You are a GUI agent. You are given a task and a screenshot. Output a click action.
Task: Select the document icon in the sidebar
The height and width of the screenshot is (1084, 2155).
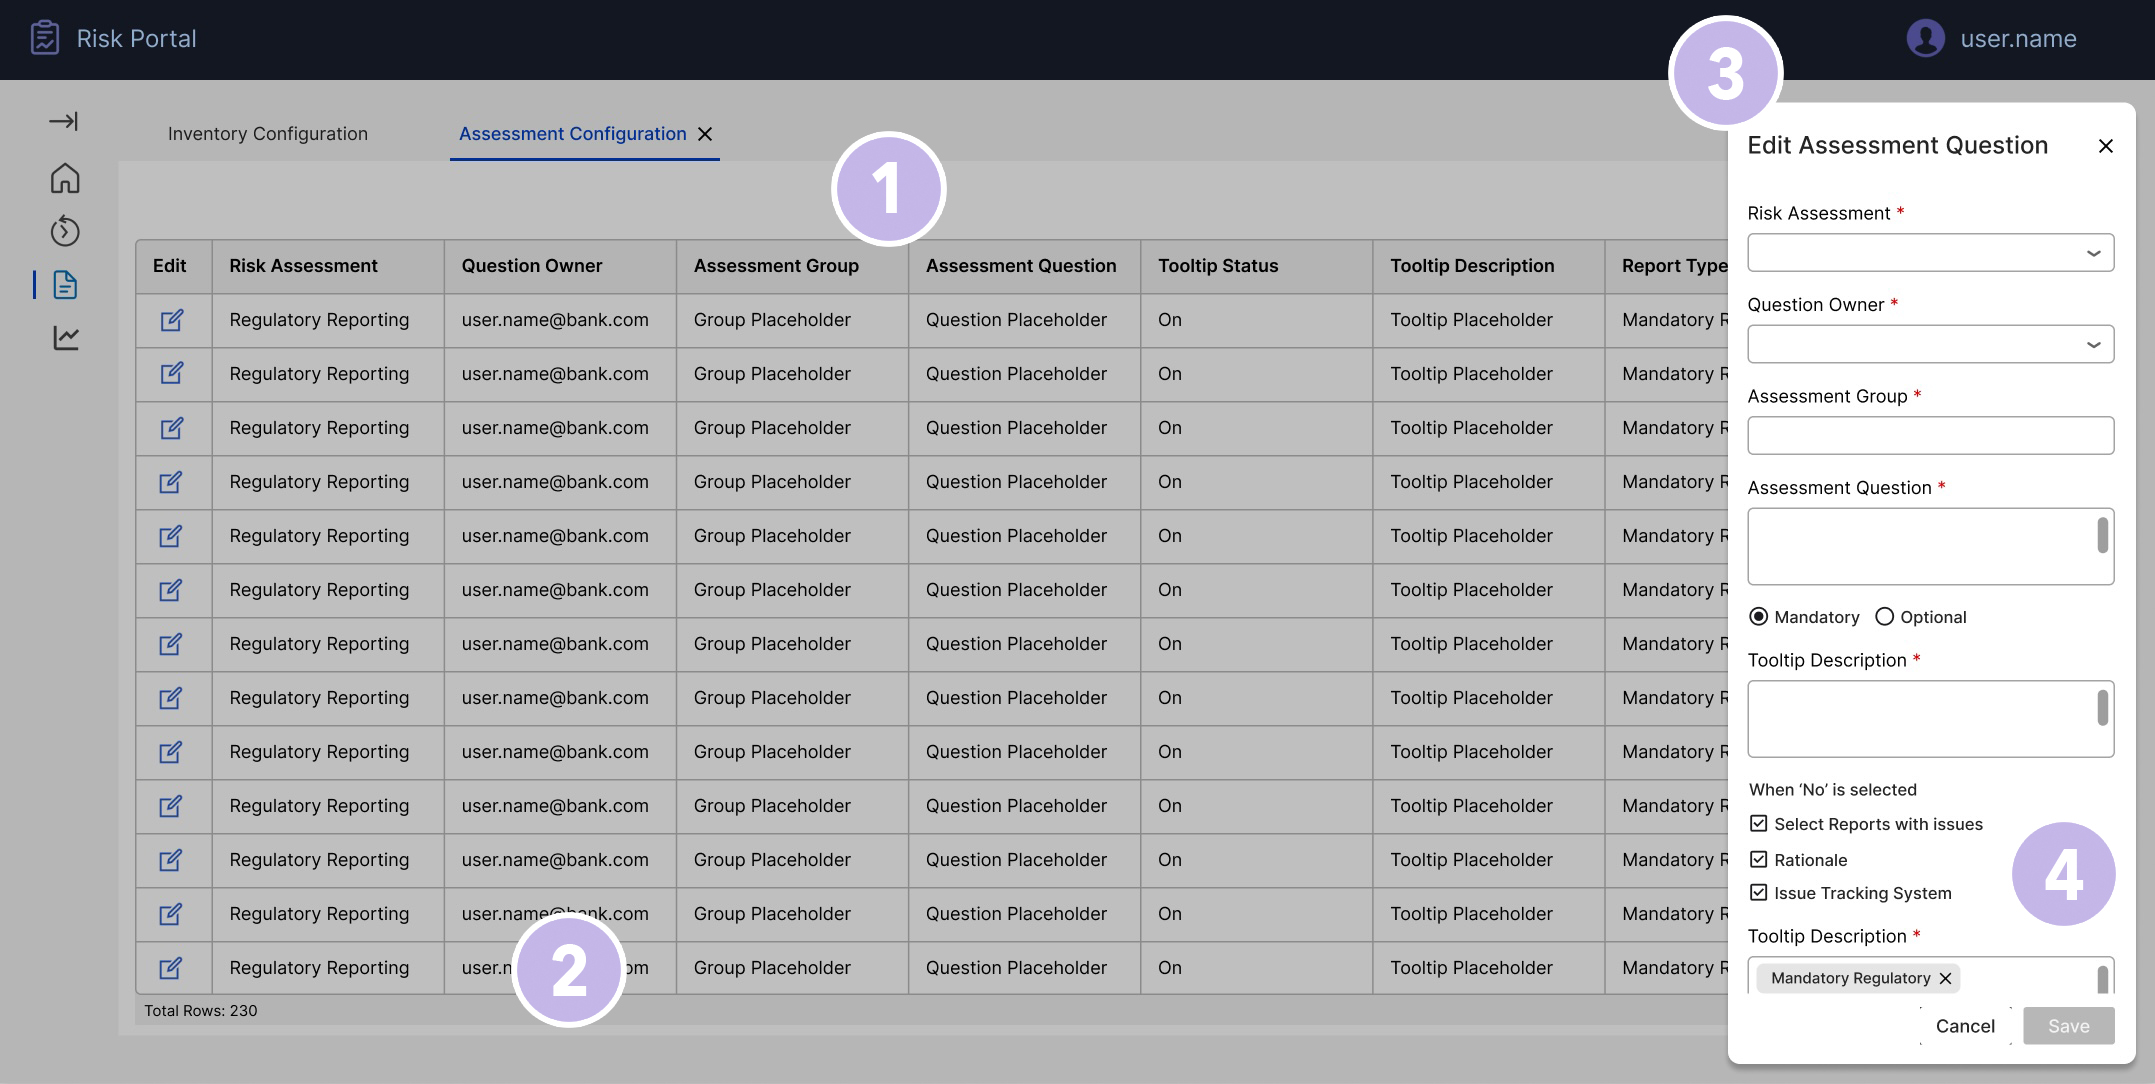point(65,285)
